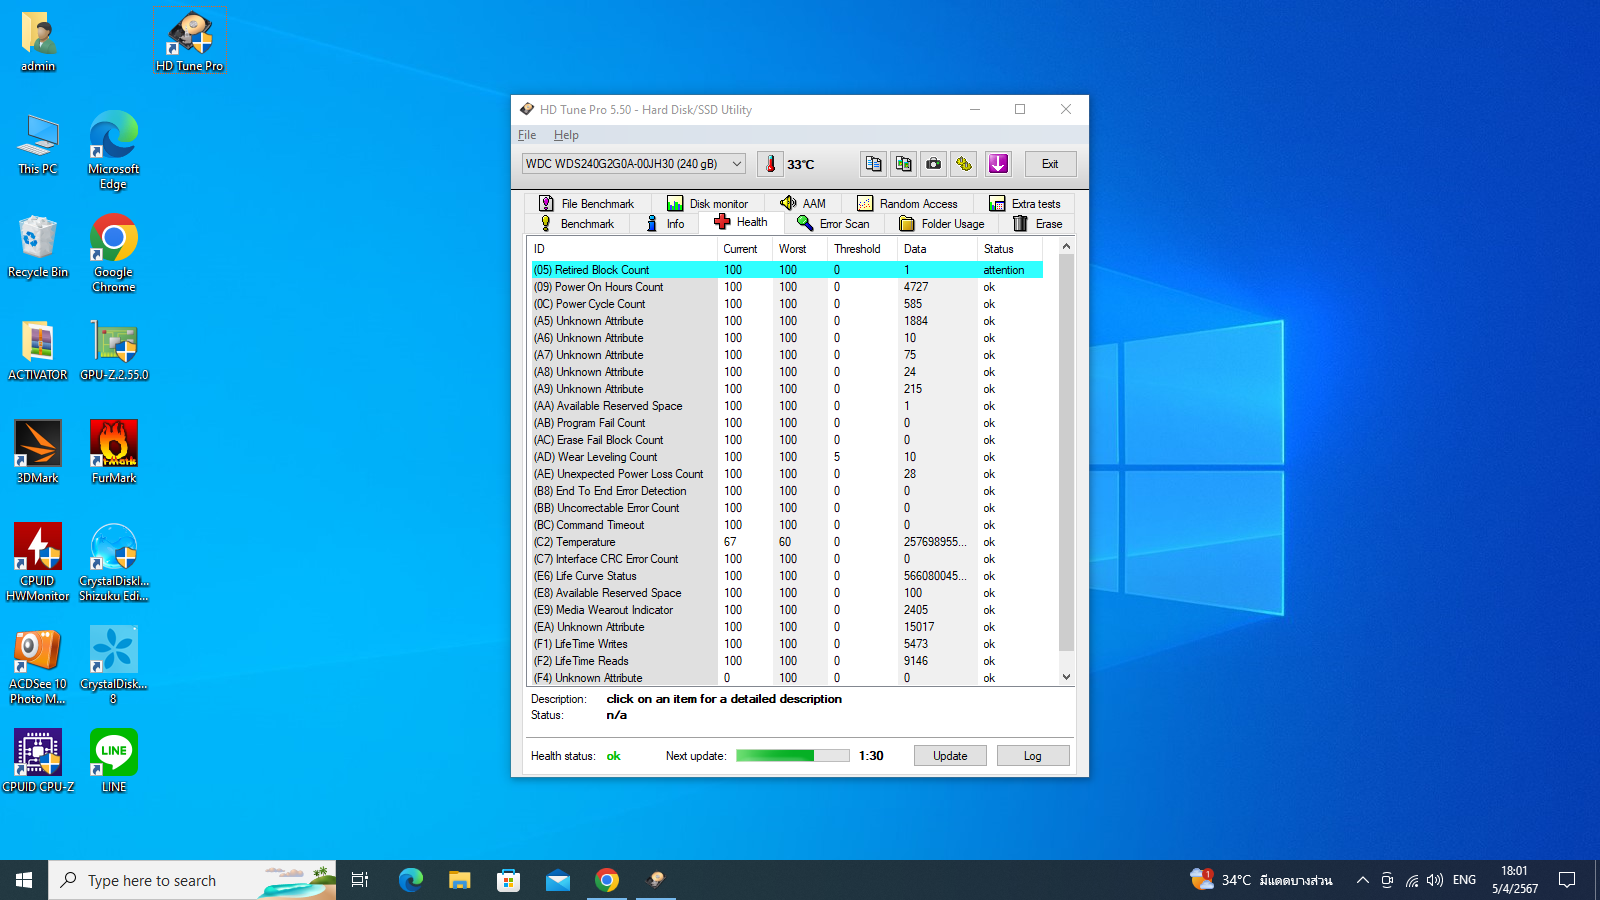Open the Windows Start menu

pyautogui.click(x=24, y=880)
